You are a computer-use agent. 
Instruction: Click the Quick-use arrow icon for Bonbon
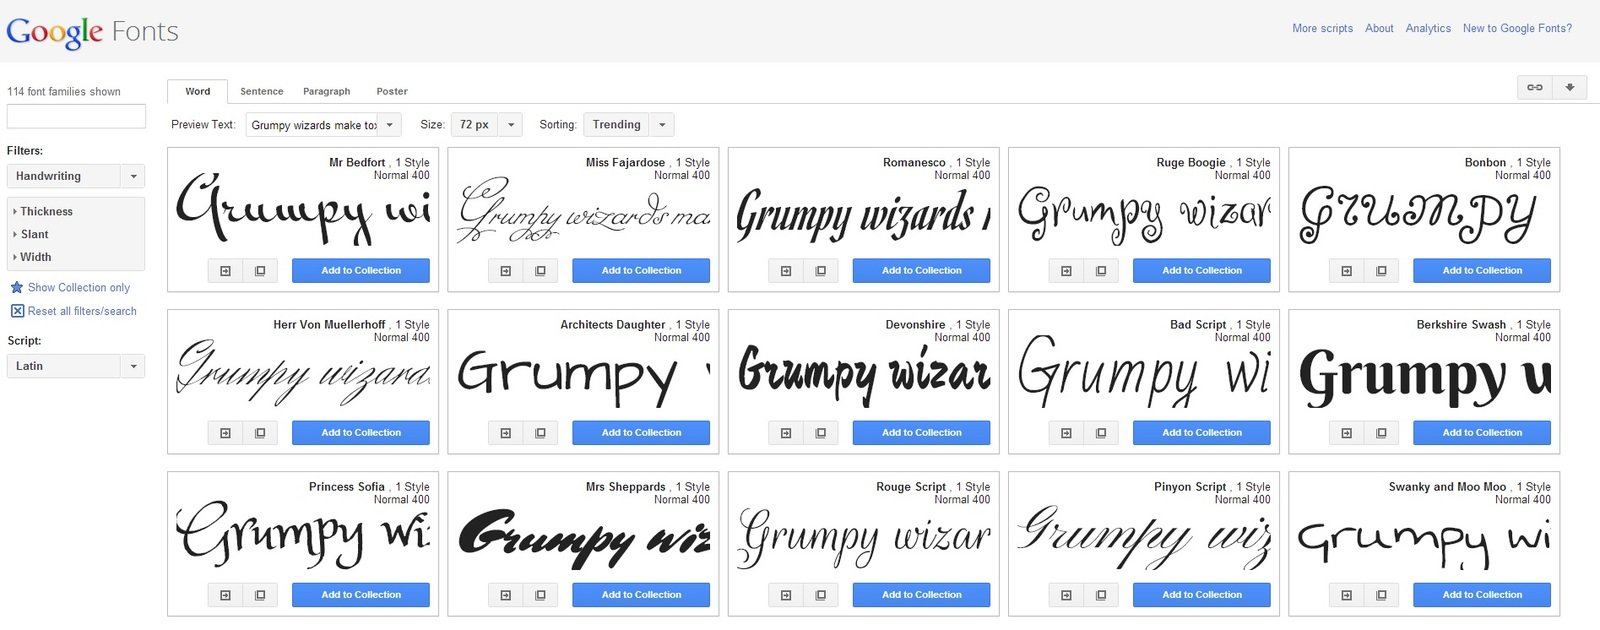(1347, 271)
